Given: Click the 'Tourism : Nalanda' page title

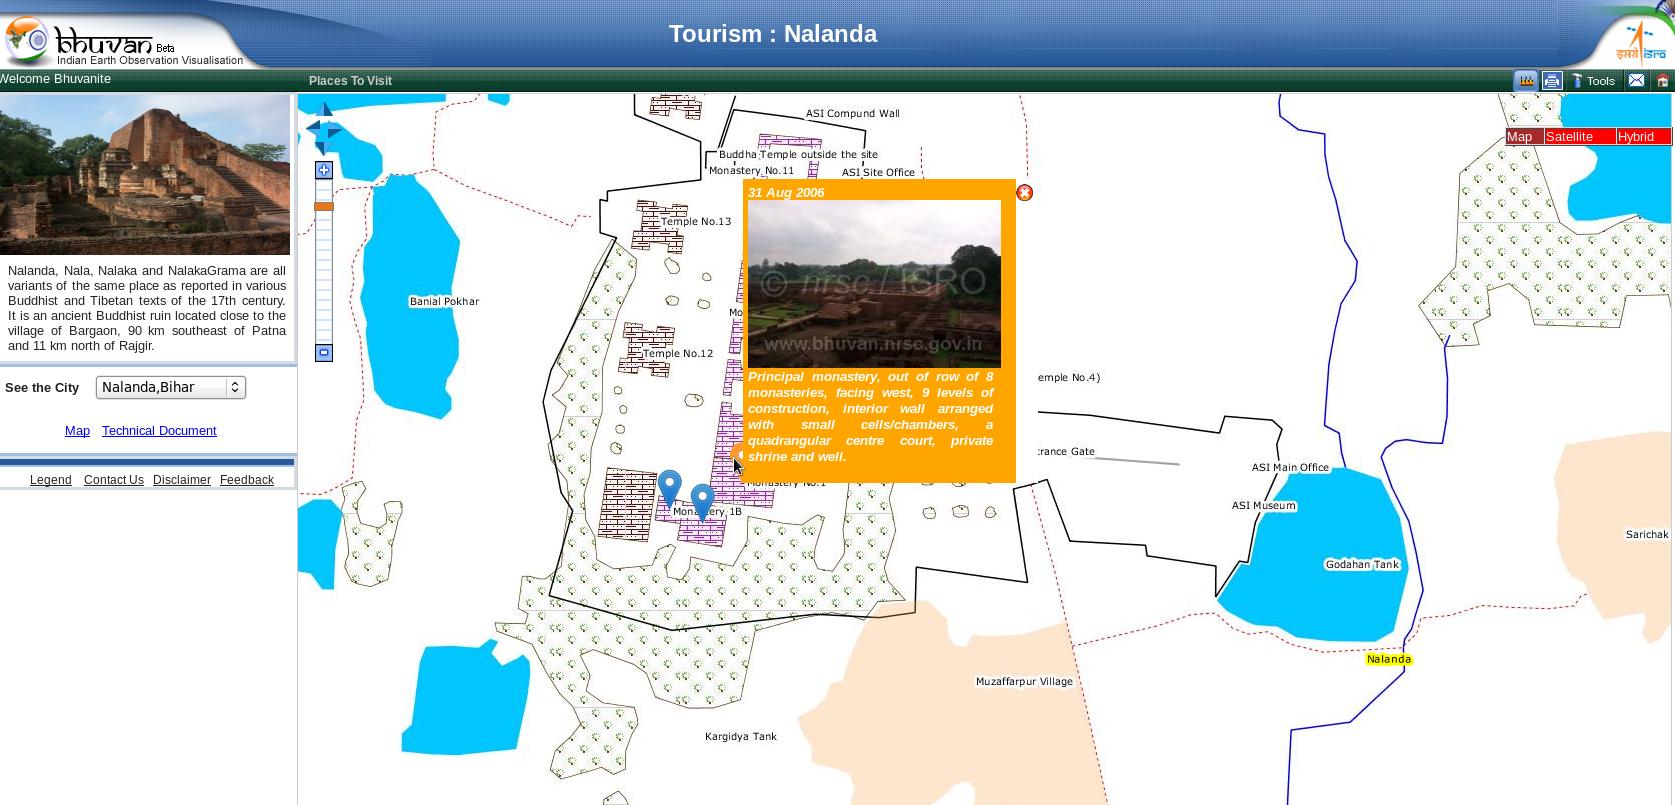Looking at the screenshot, I should click(773, 34).
